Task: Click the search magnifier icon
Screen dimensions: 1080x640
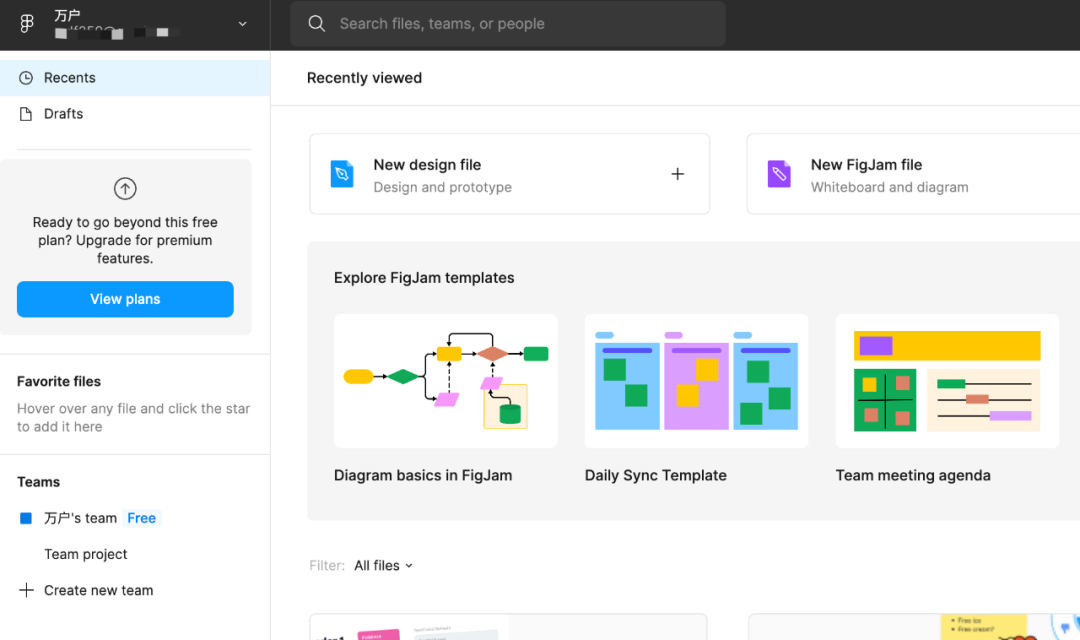Action: (317, 23)
